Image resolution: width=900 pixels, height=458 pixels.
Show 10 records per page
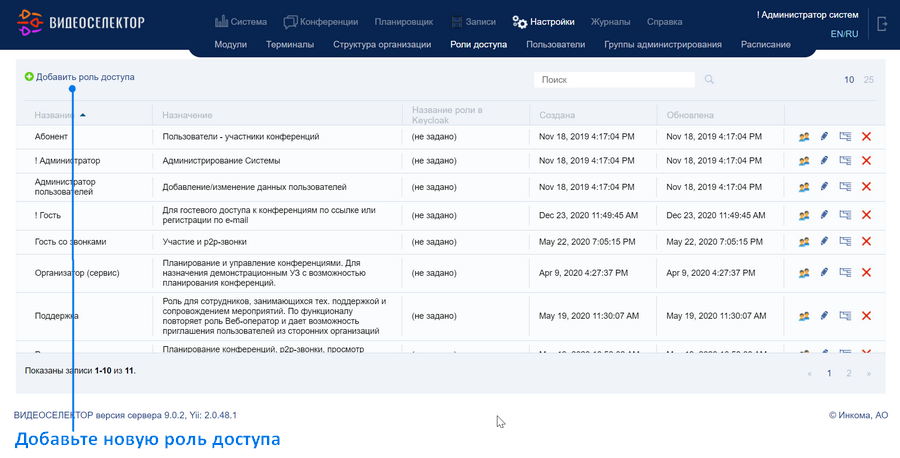point(849,80)
